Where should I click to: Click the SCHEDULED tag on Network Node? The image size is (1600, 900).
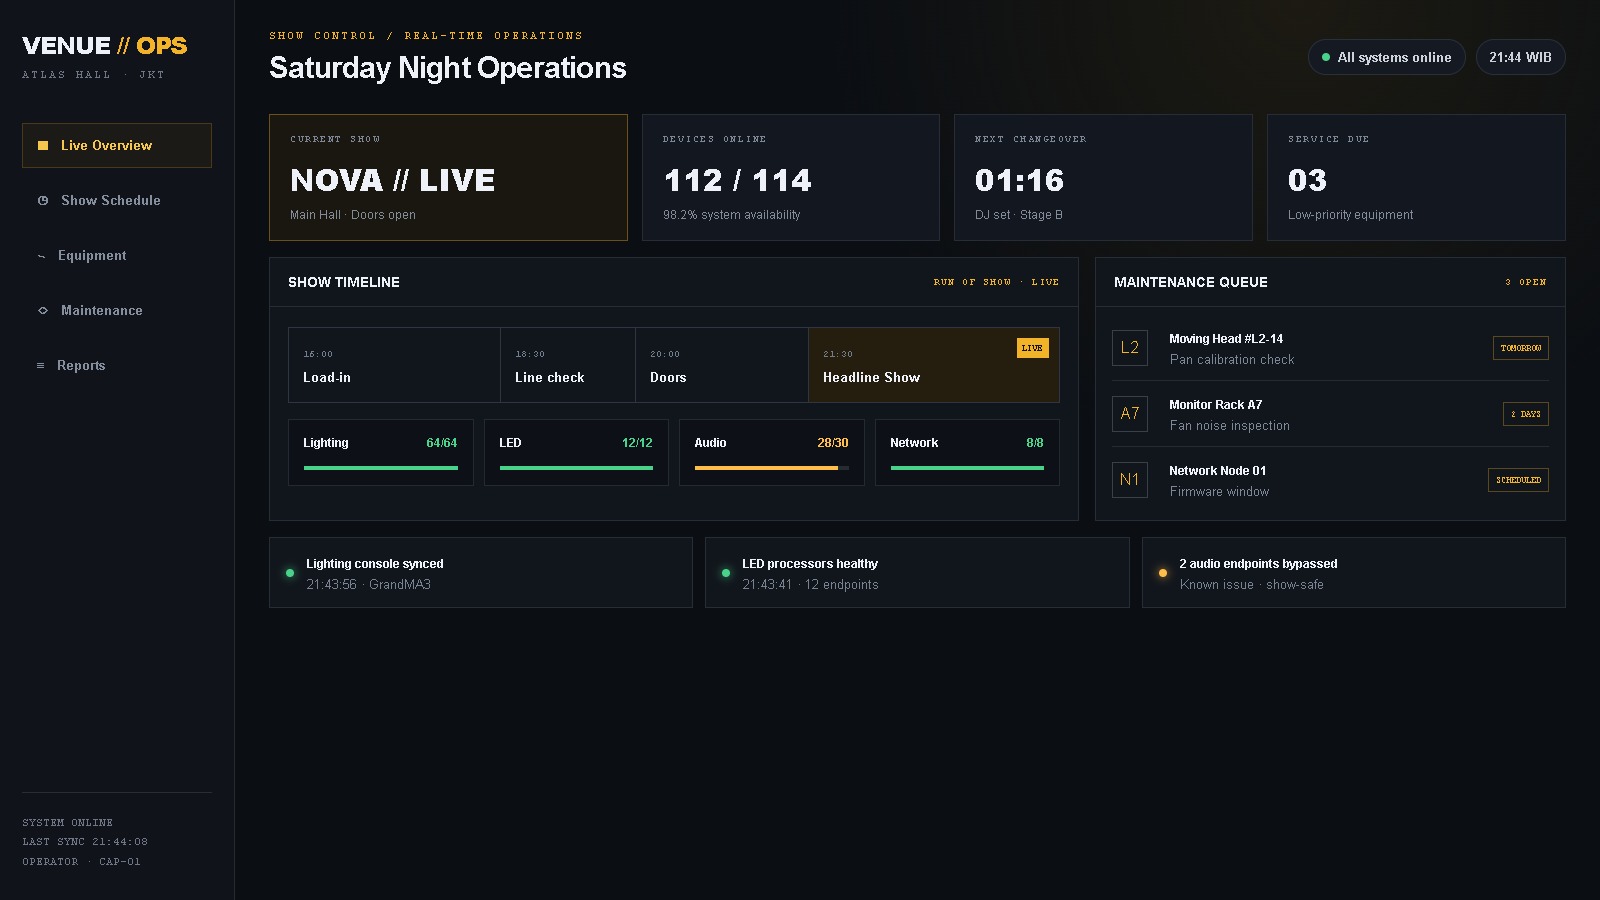click(1518, 480)
